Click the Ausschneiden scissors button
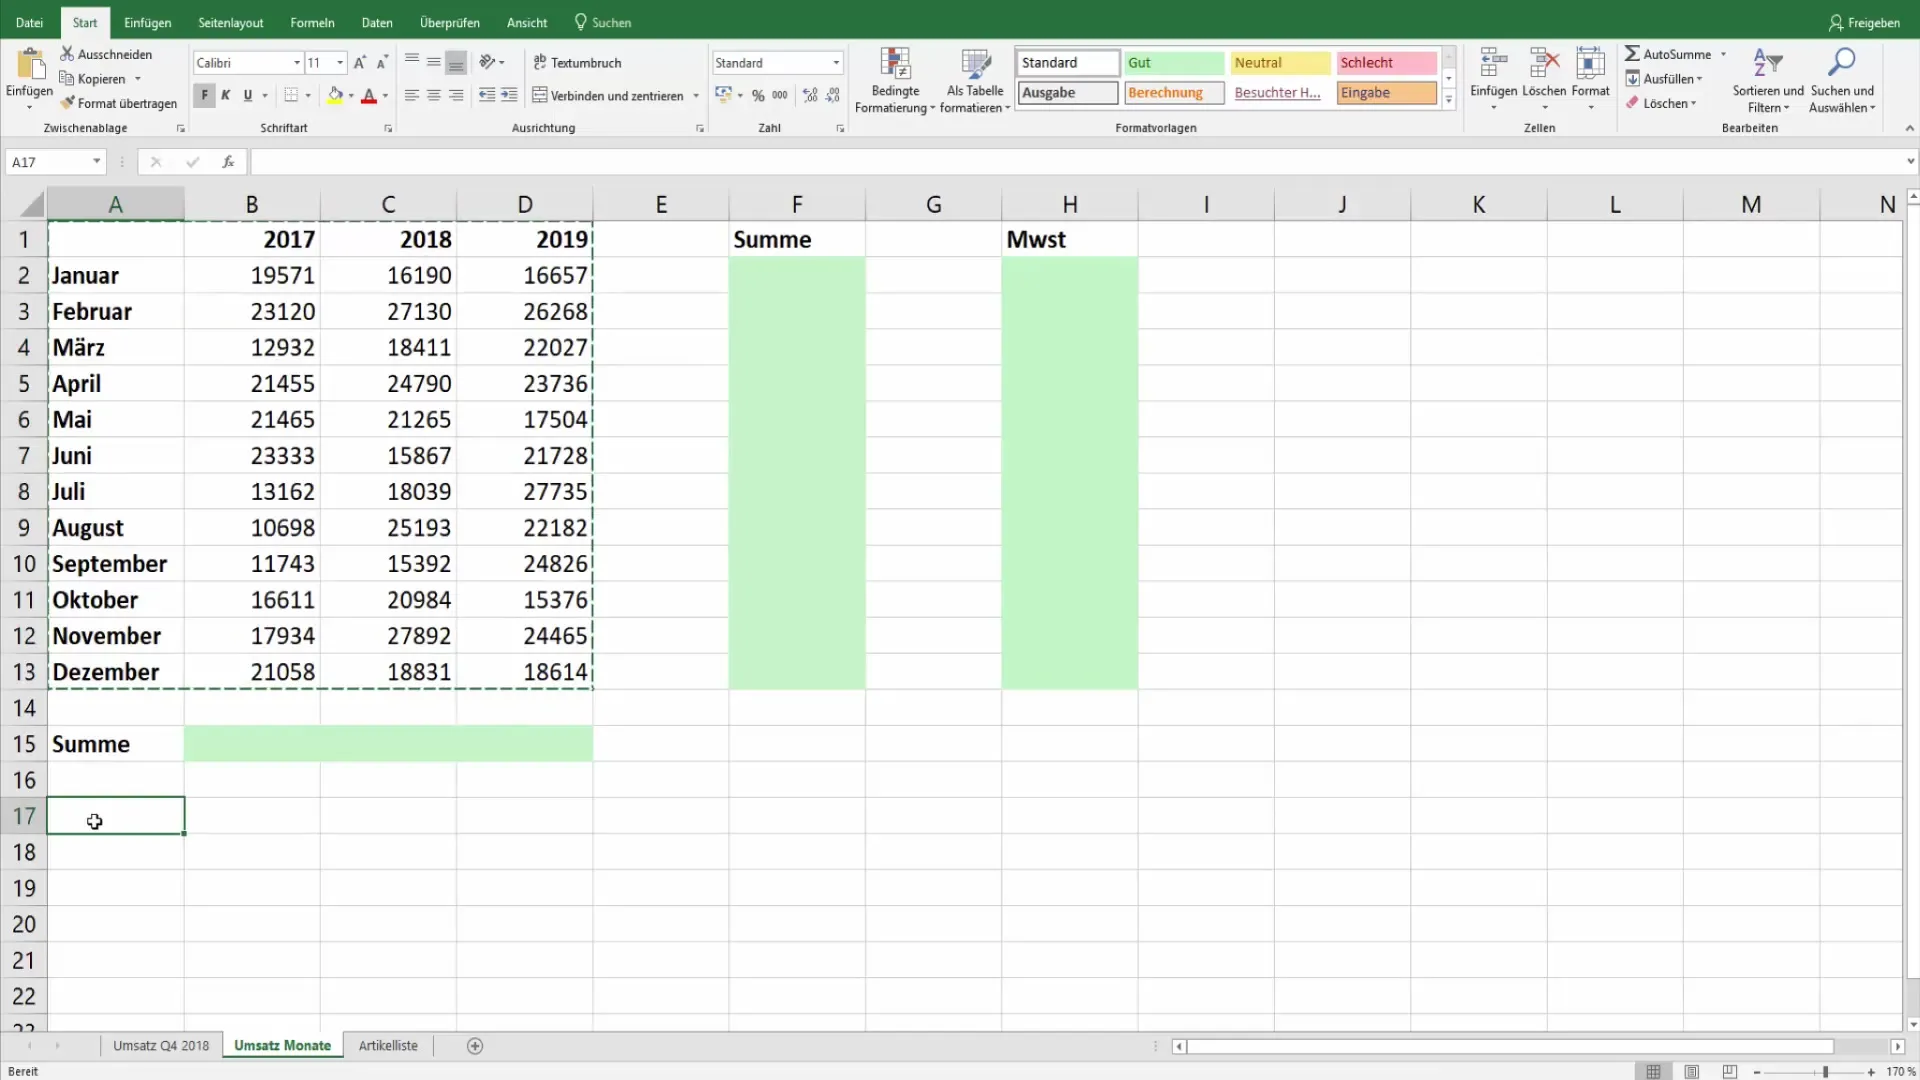Screen dimensions: 1920x1080 pyautogui.click(x=106, y=54)
